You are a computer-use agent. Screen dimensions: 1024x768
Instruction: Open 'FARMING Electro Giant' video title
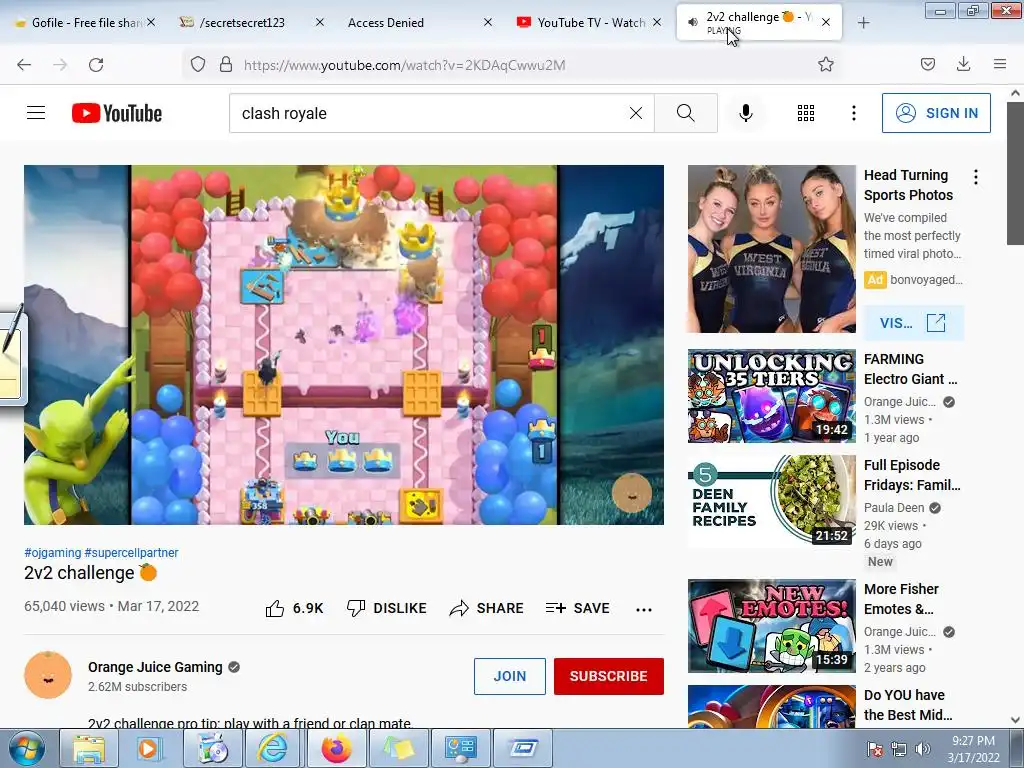point(910,369)
